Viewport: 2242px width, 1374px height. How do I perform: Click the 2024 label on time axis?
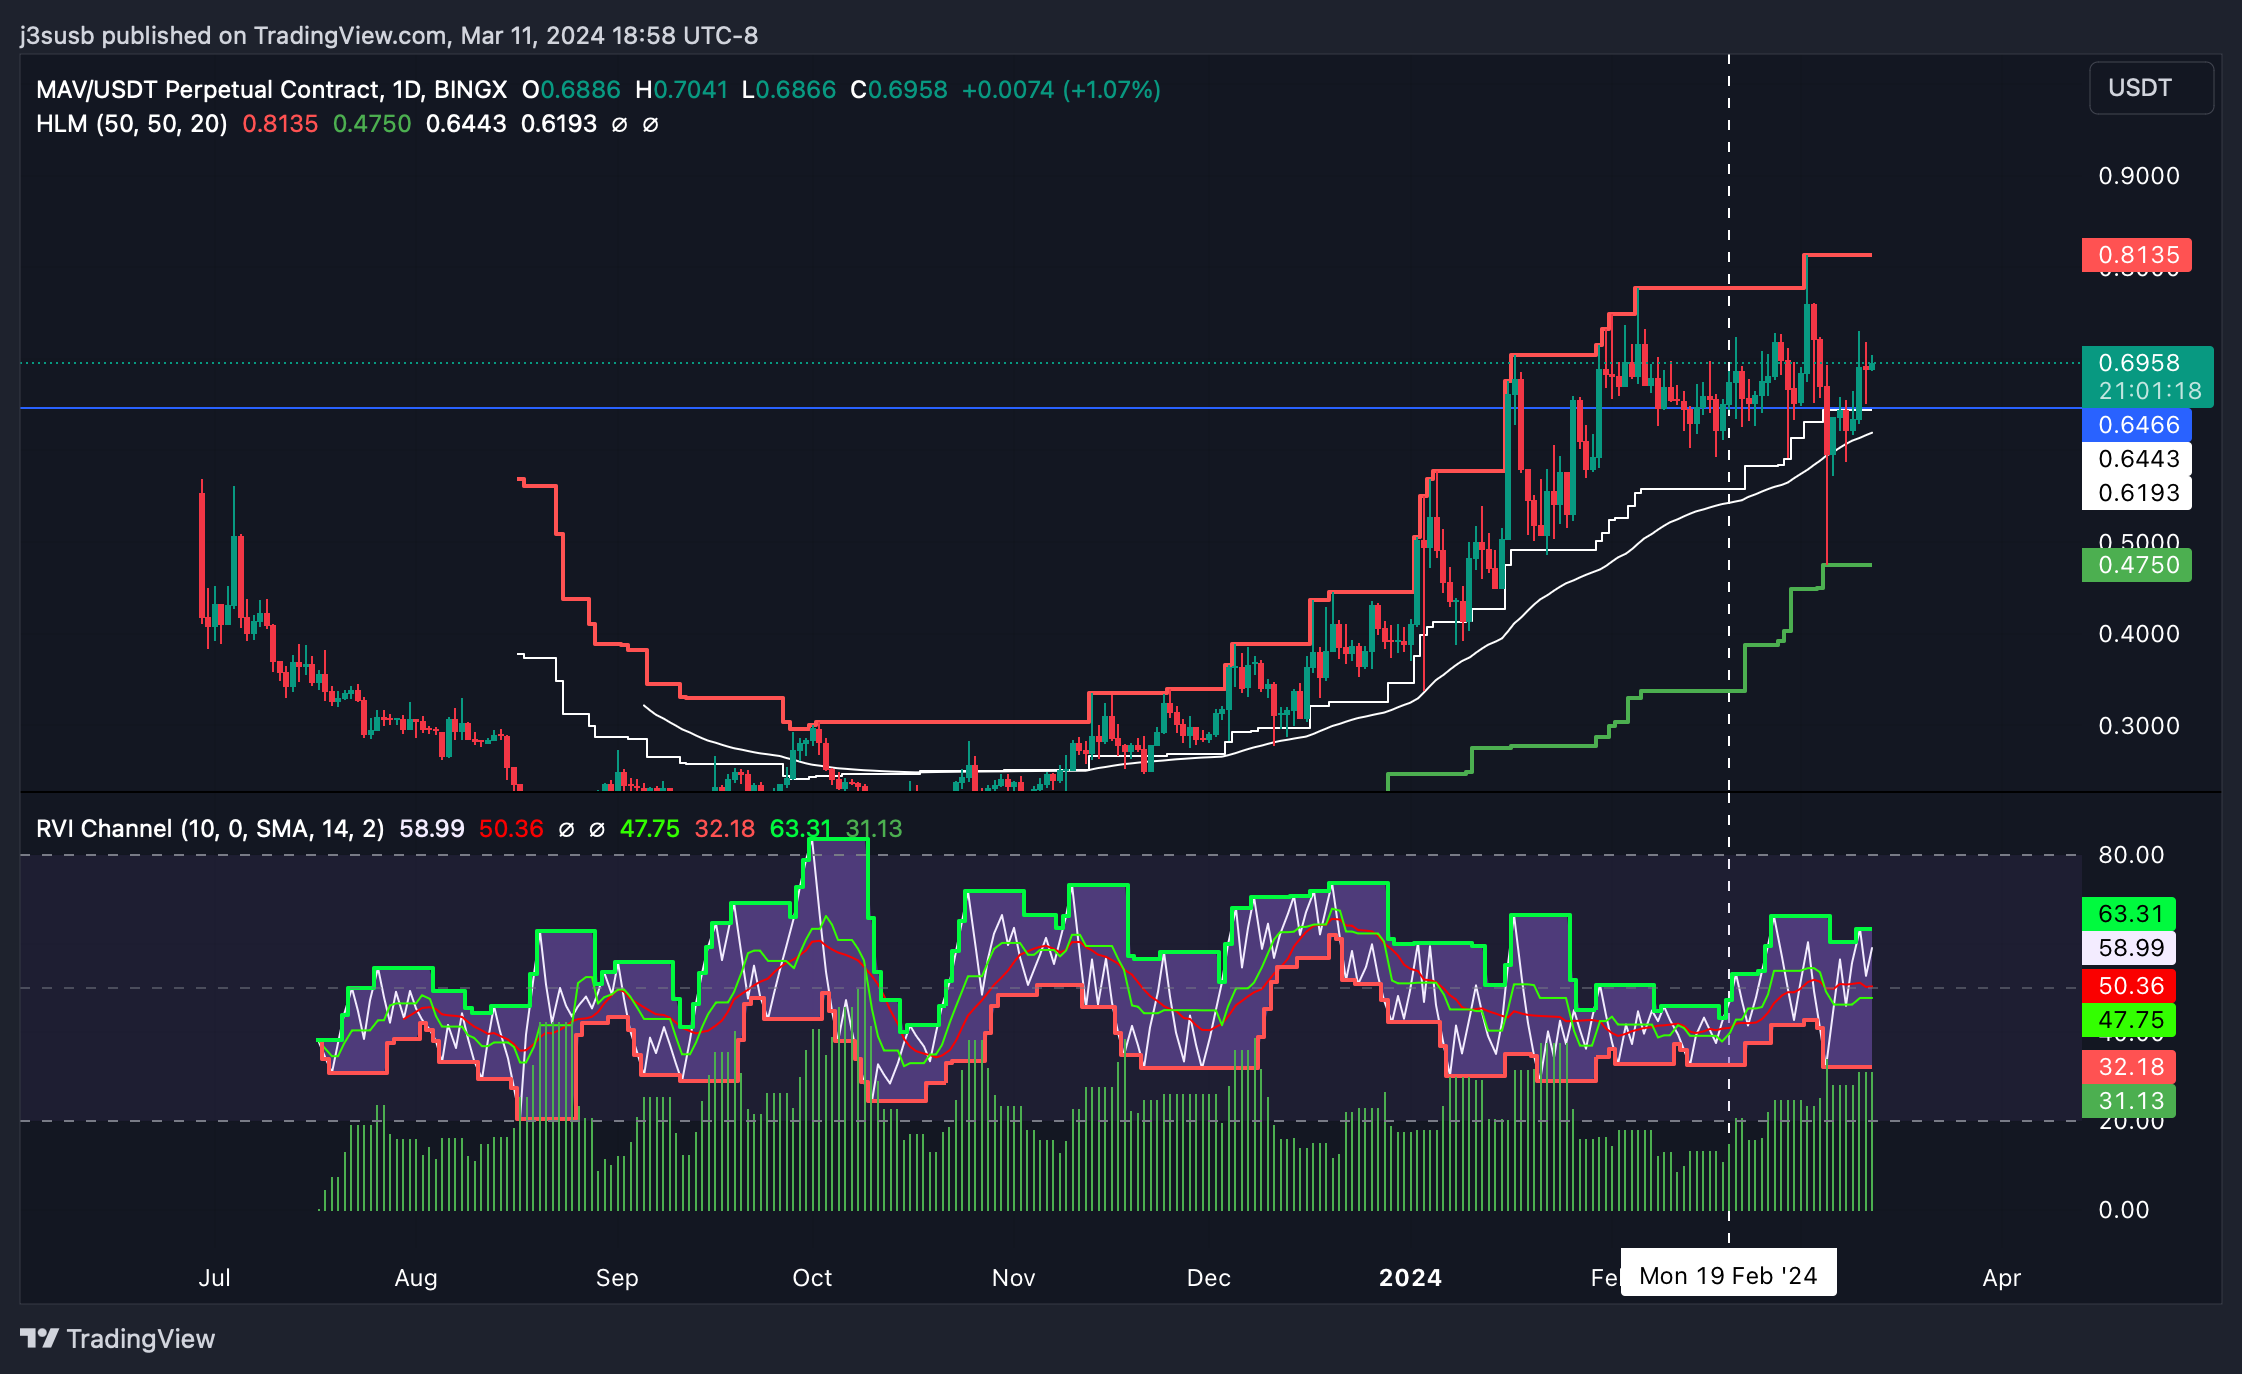tap(1410, 1278)
